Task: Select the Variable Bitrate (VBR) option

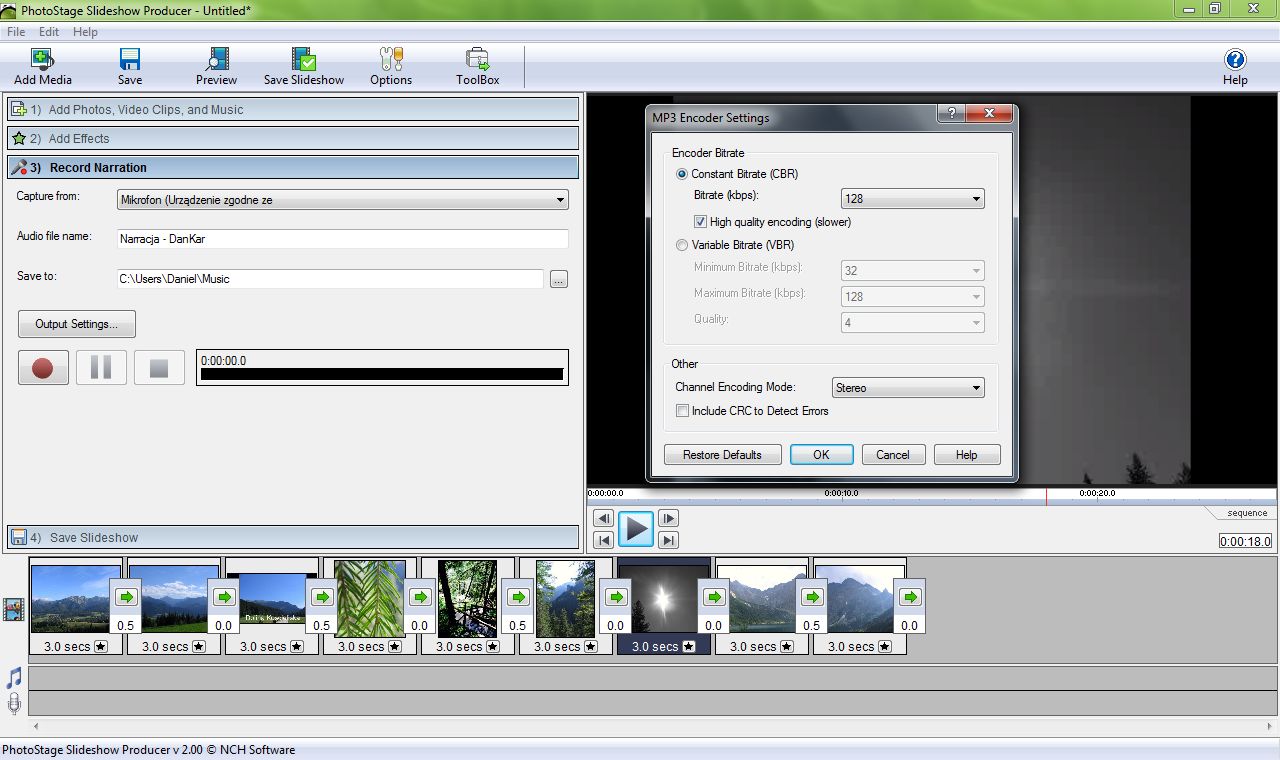Action: 683,245
